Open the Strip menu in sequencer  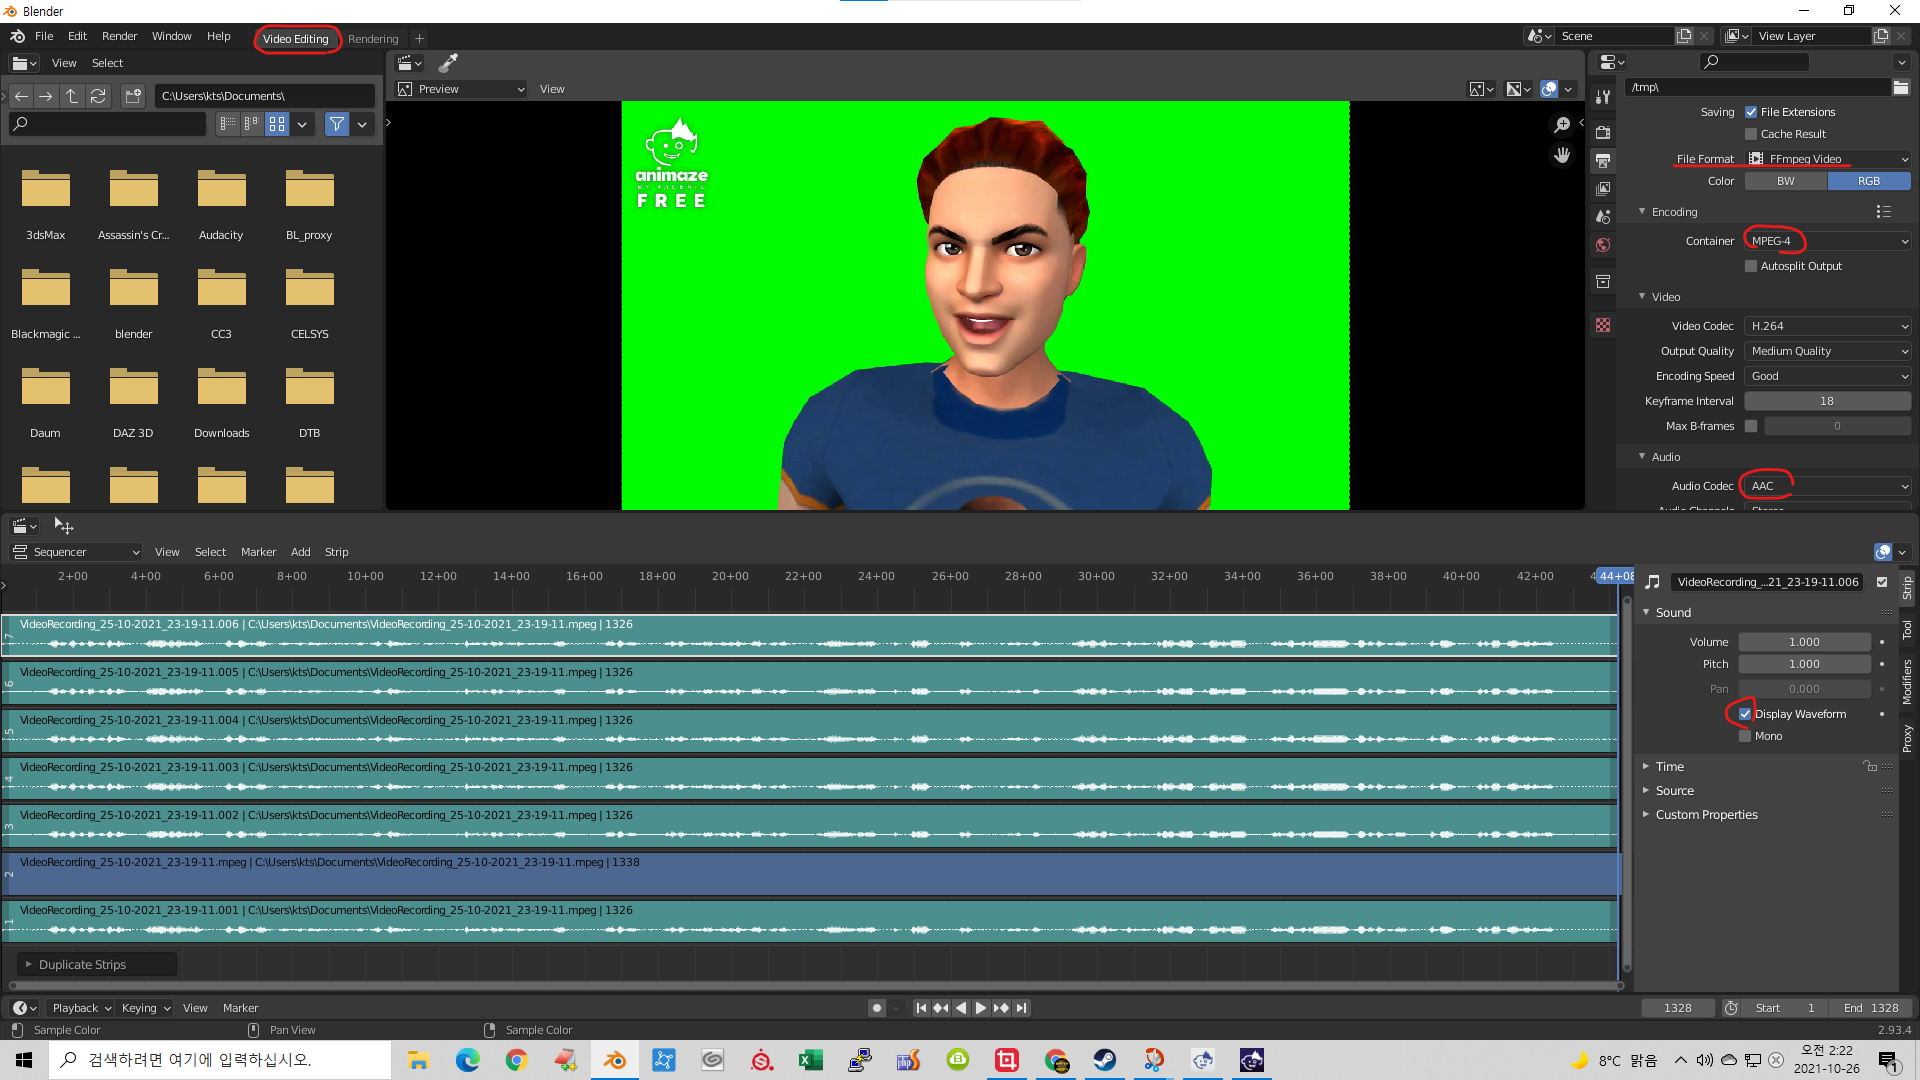click(336, 552)
